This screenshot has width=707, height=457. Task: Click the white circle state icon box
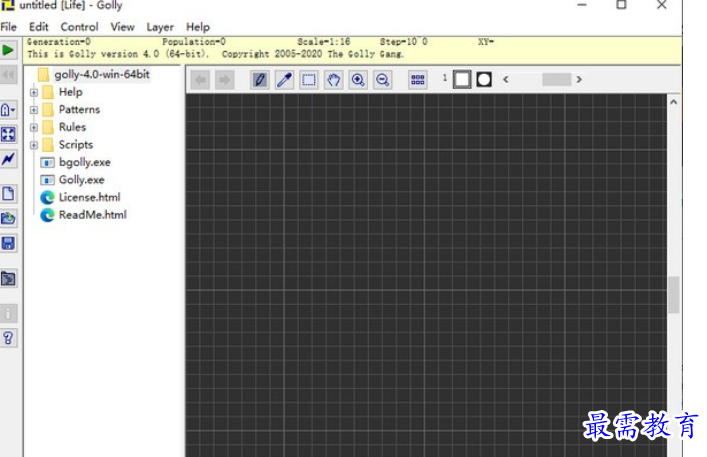click(x=484, y=80)
